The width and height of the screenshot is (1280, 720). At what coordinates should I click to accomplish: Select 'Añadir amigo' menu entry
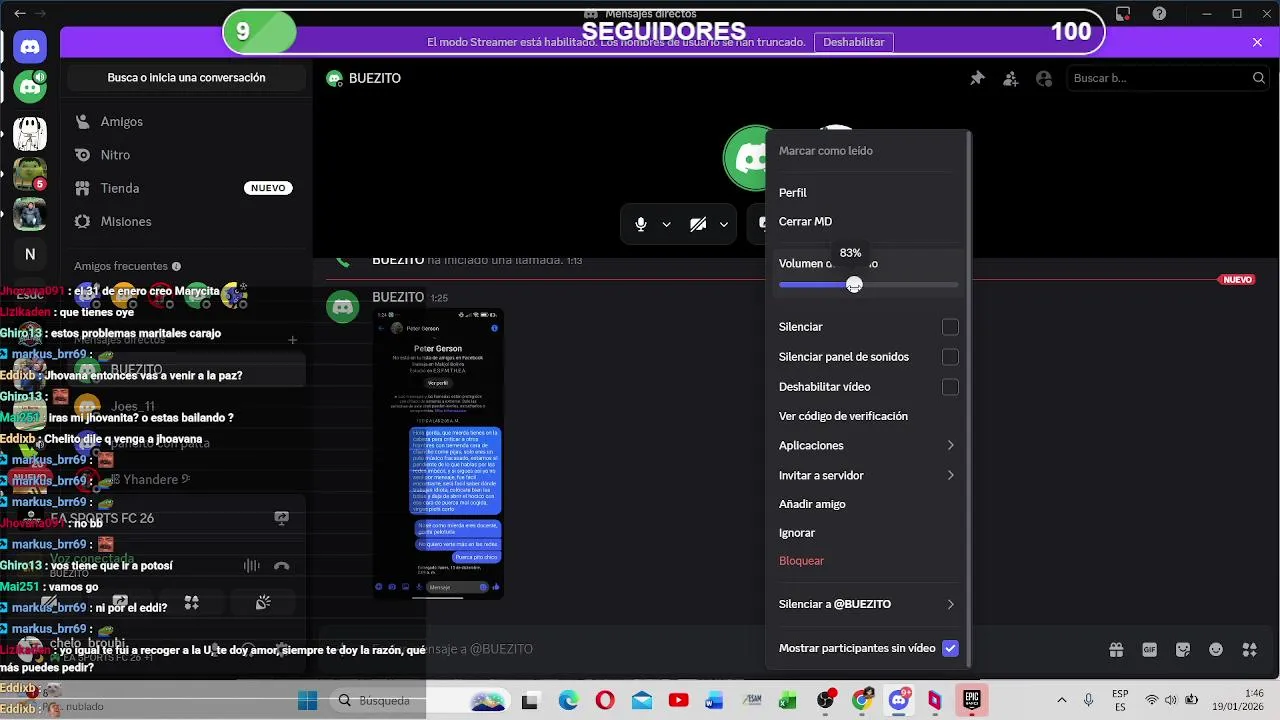[x=812, y=505]
